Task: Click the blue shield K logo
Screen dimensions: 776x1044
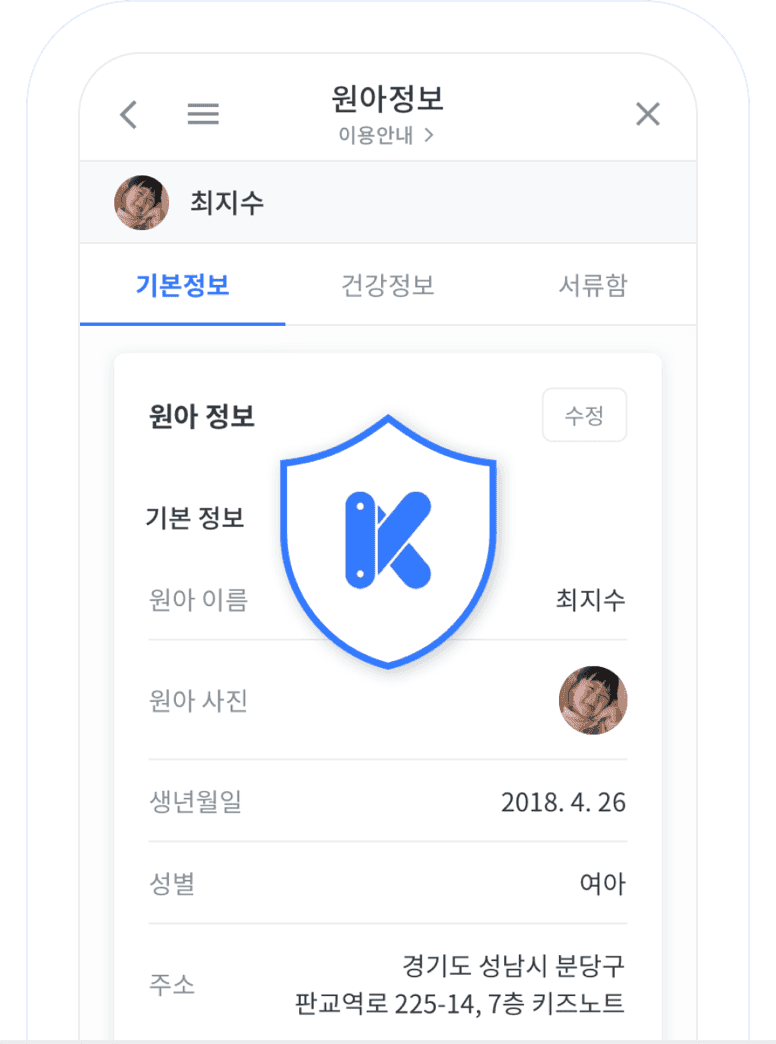Action: tap(388, 540)
